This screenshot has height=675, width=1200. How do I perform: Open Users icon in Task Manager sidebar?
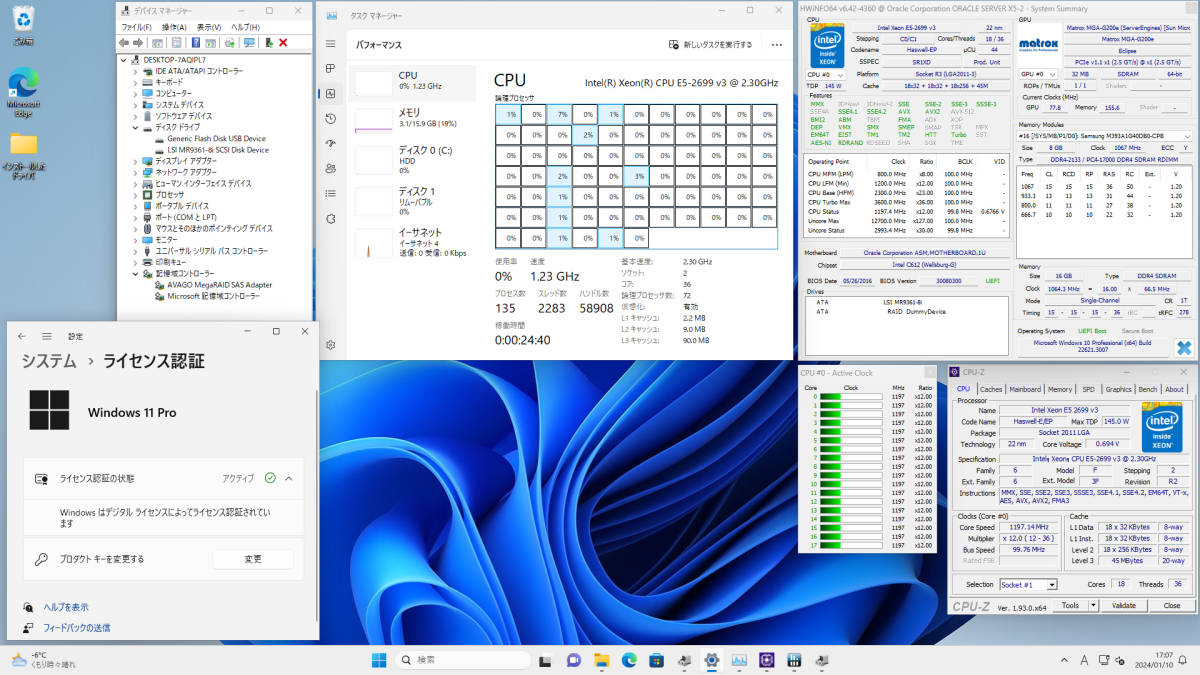point(331,168)
